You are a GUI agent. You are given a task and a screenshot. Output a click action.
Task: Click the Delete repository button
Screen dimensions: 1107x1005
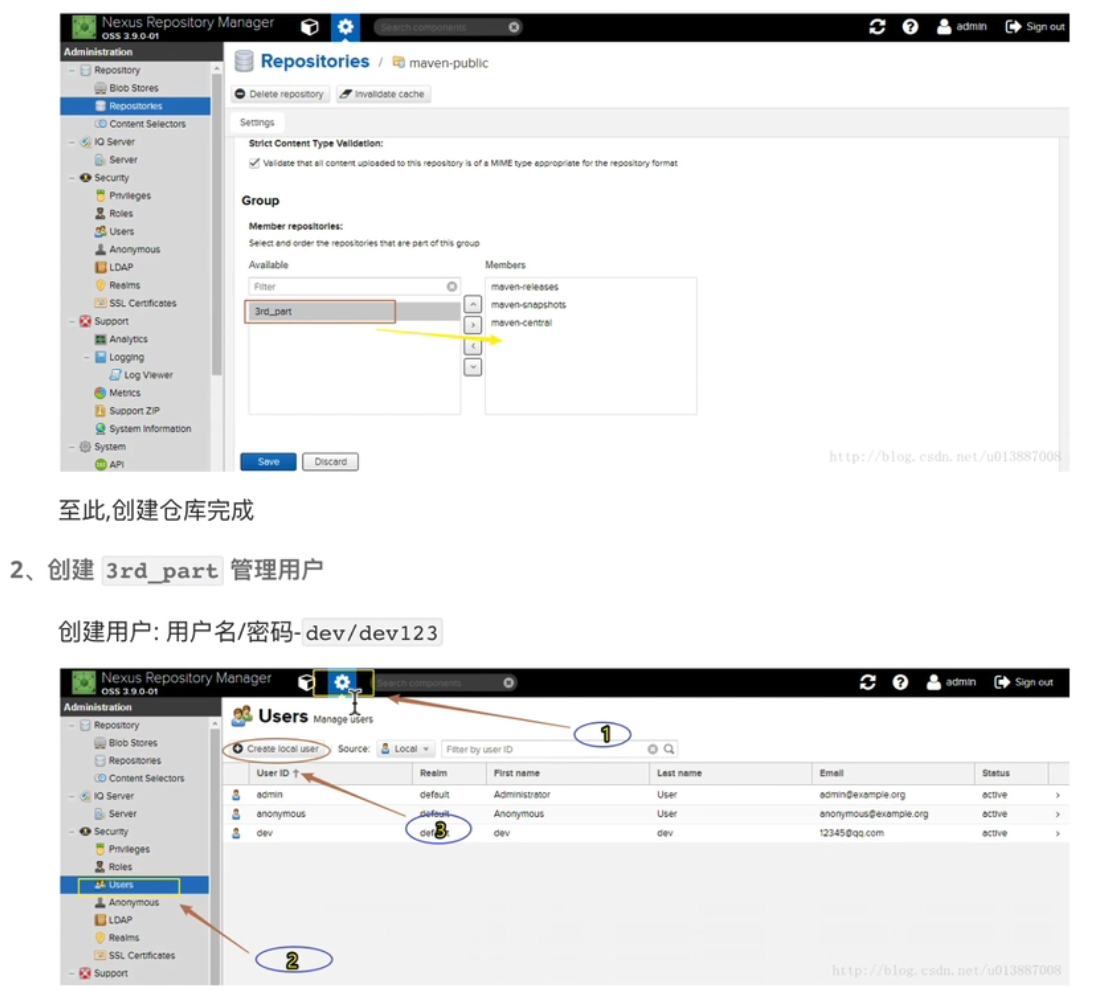(x=280, y=94)
